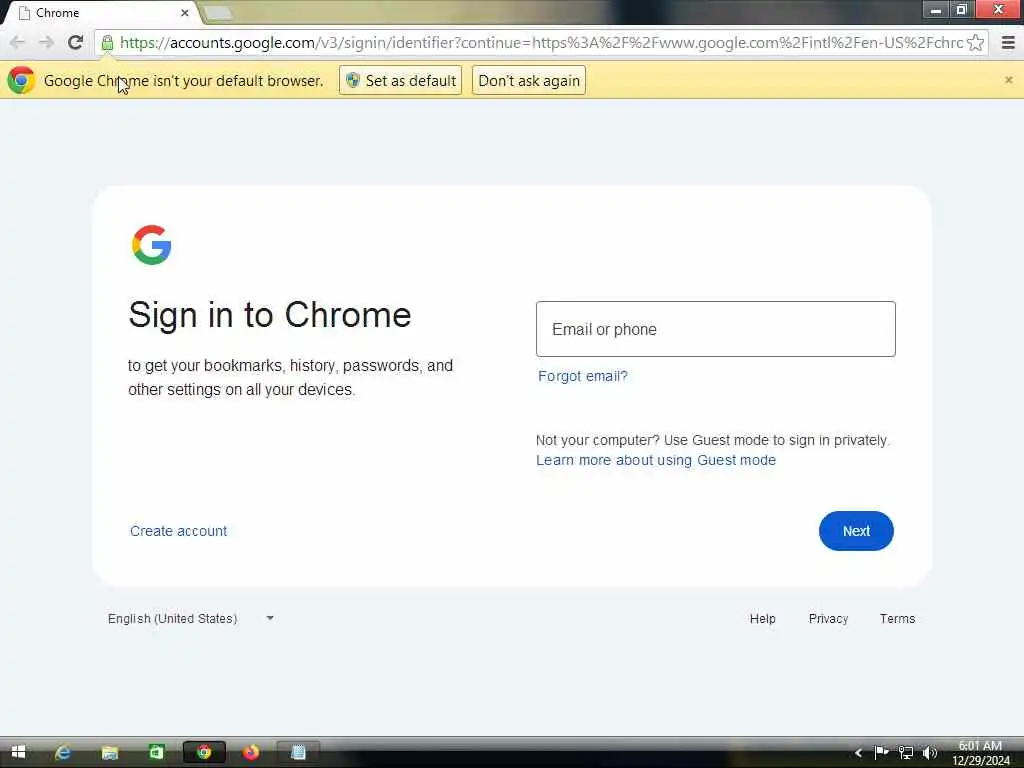The height and width of the screenshot is (768, 1024).
Task: Click the Google G logo
Action: [152, 245]
